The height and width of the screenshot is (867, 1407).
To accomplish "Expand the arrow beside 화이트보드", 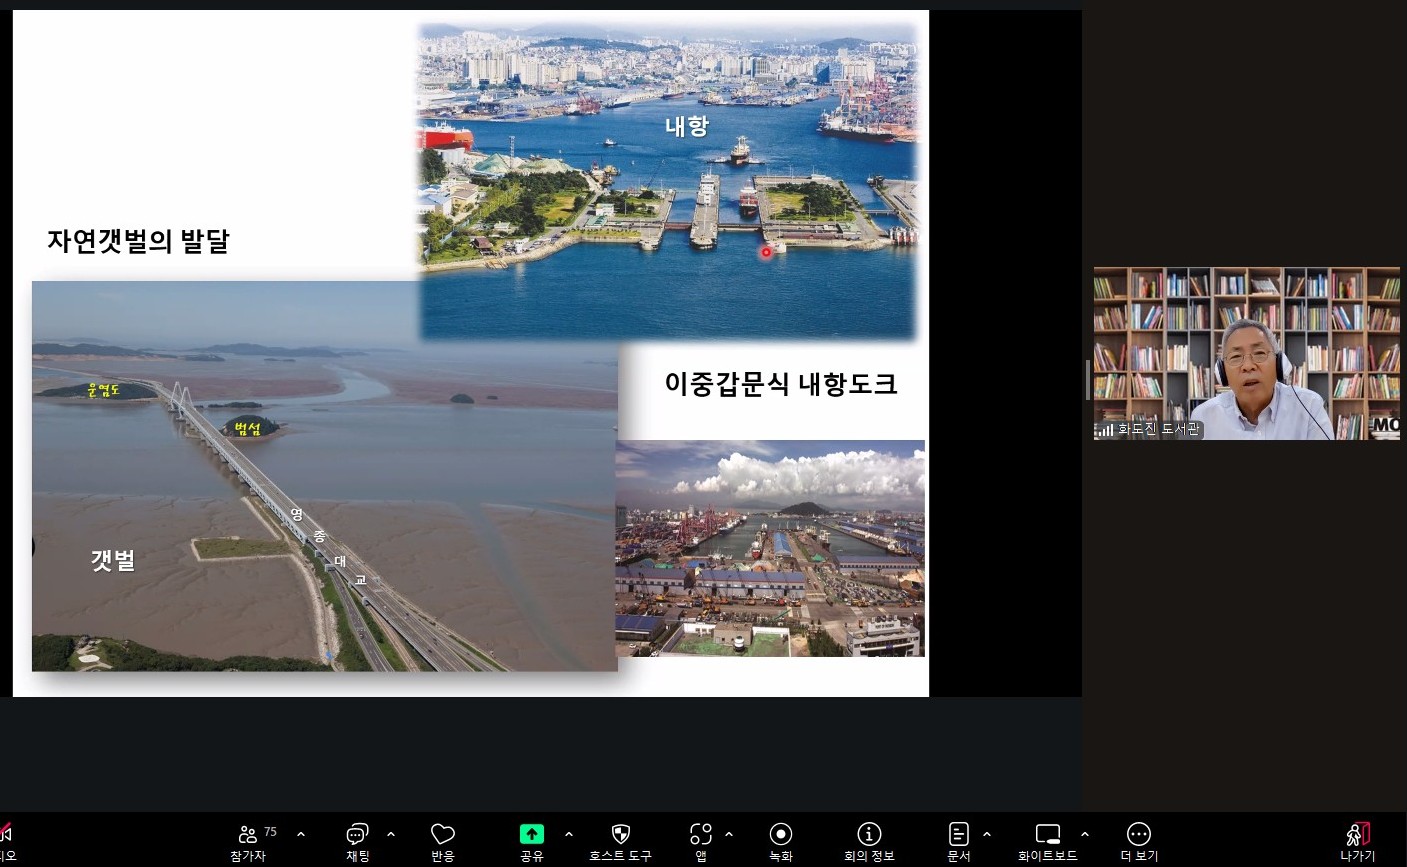I will [x=1085, y=834].
